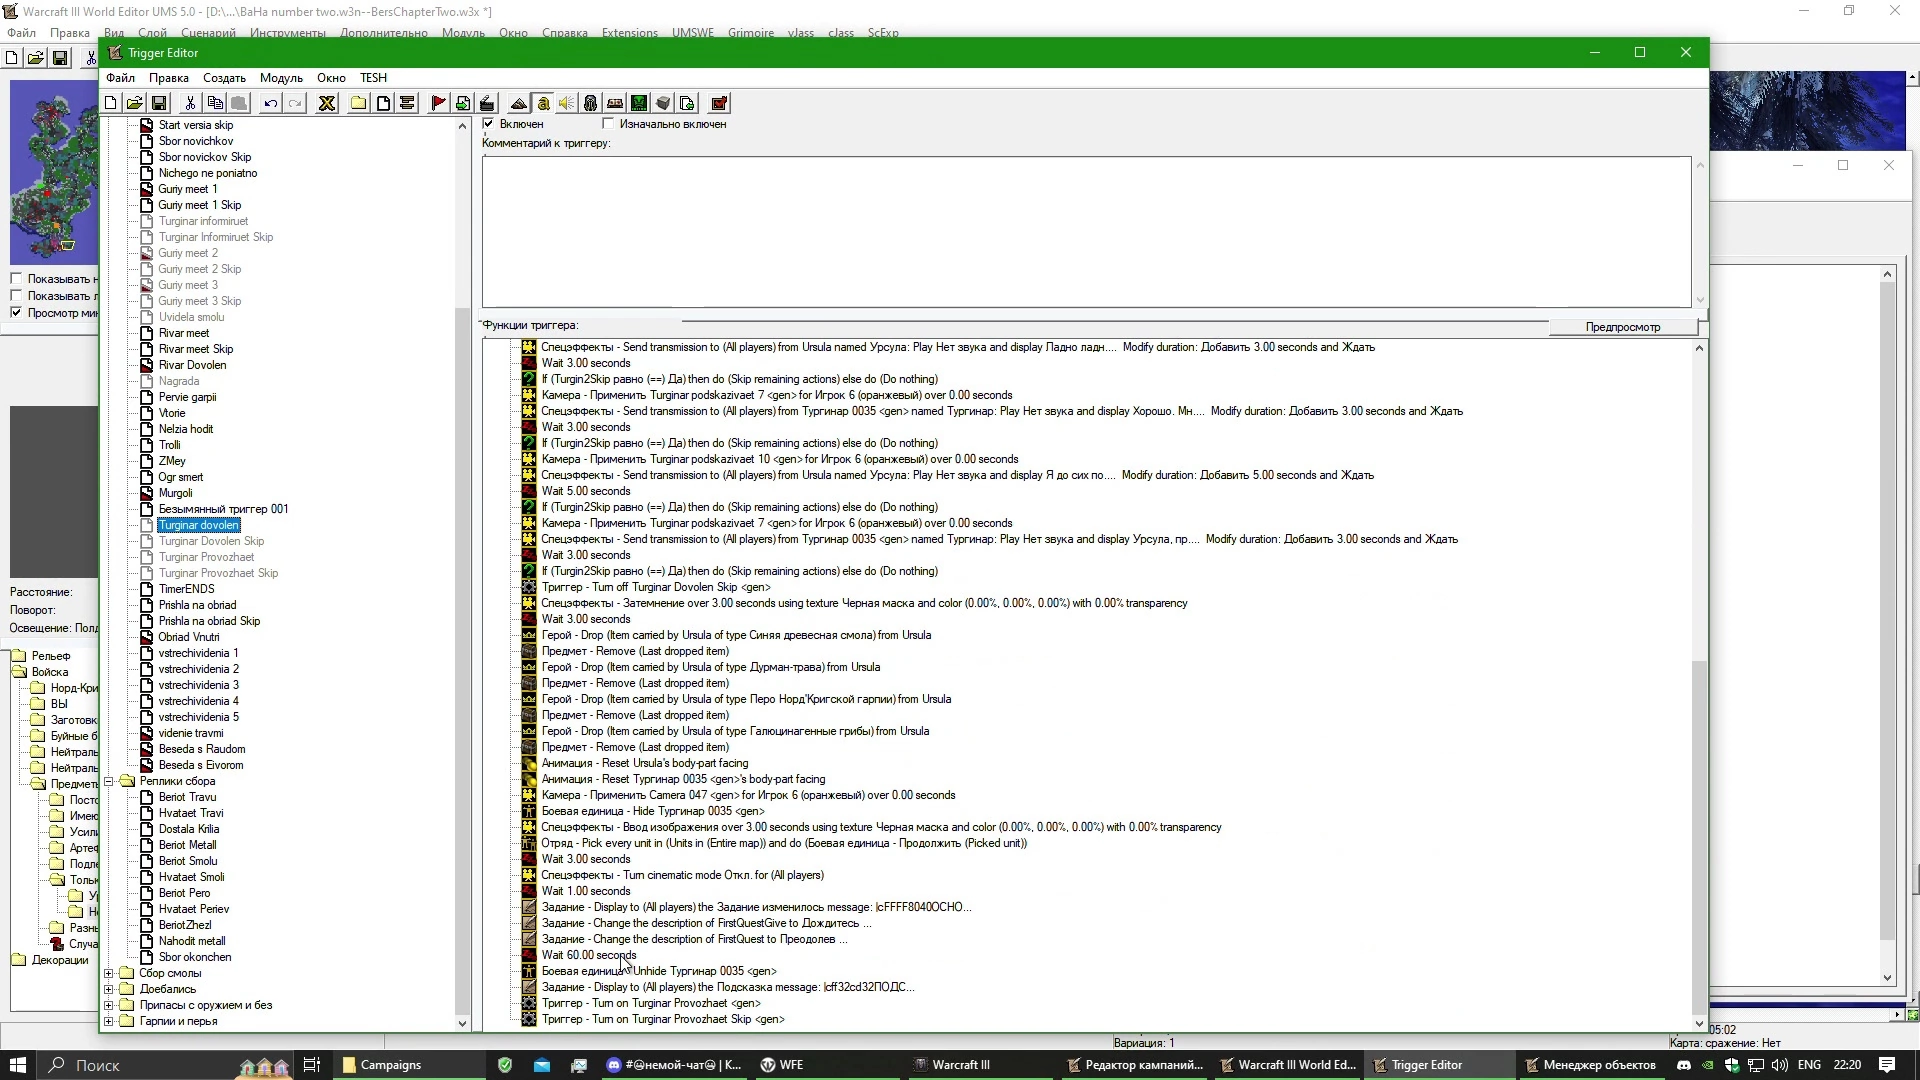Create a new category with the folder icon

click(x=358, y=103)
